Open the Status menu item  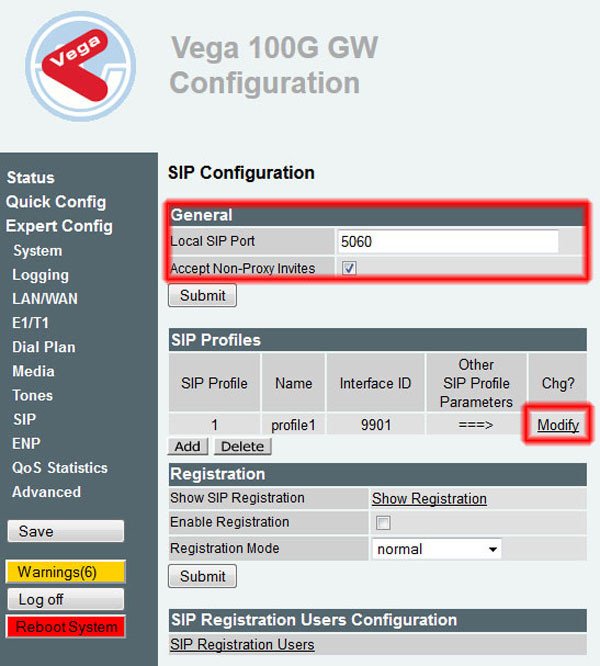pos(31,178)
